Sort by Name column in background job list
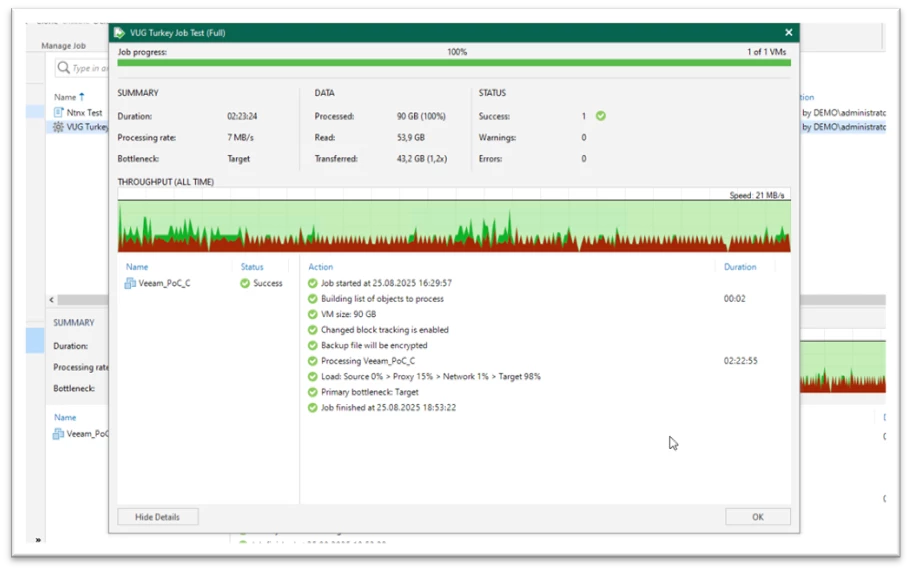Screen dimensions: 911x571 [x=69, y=97]
